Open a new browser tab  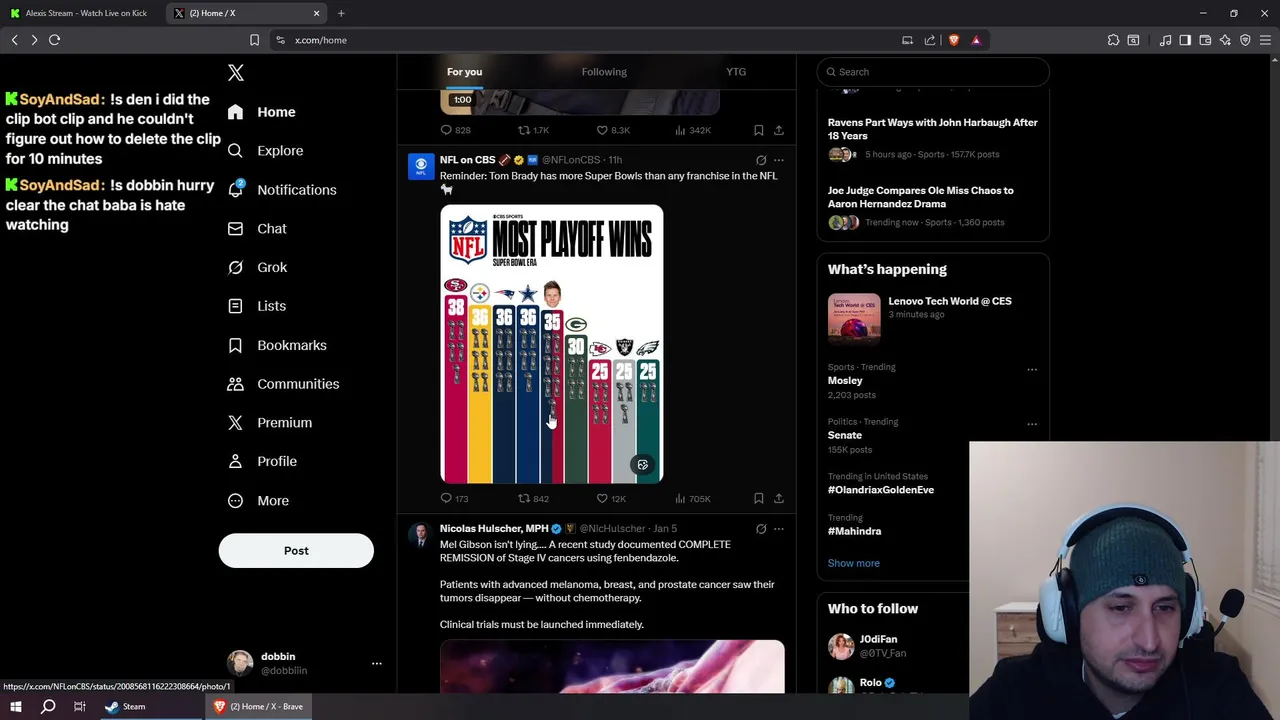pyautogui.click(x=341, y=13)
